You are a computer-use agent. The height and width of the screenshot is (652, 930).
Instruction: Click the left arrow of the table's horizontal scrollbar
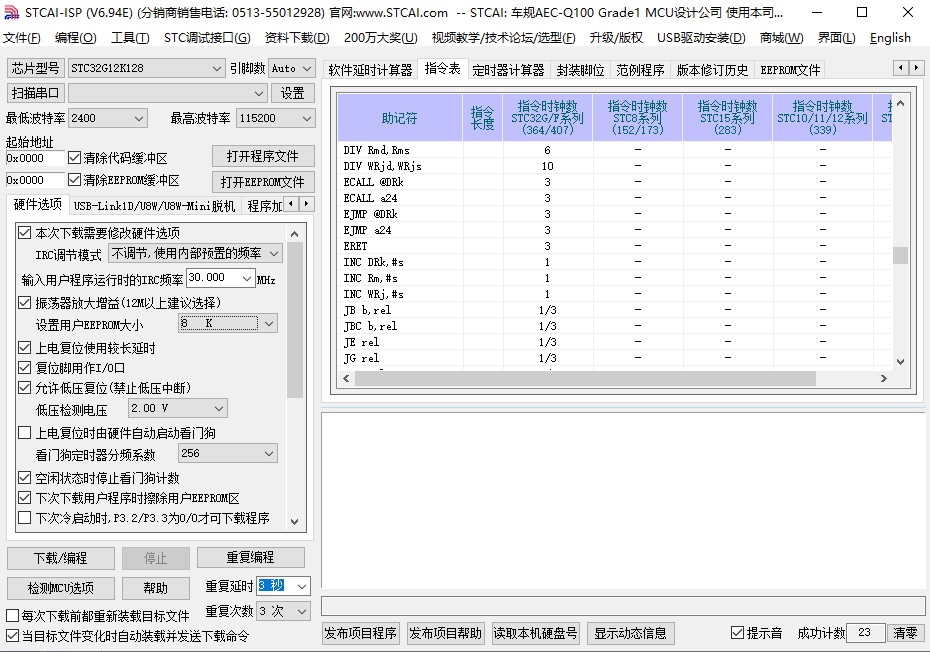[x=347, y=378]
